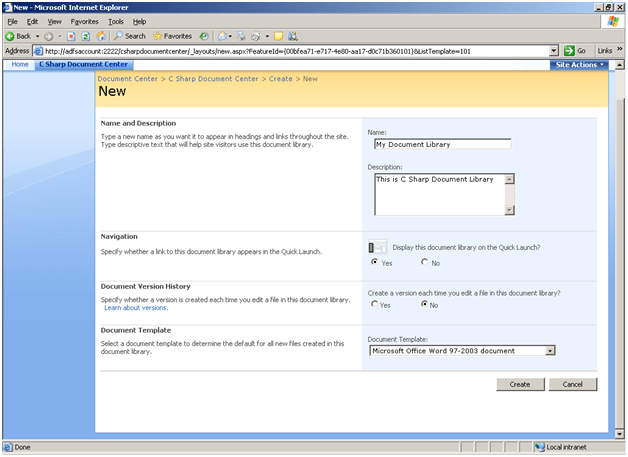Choose Yes for creating document versions
This screenshot has width=628, height=457.
coord(374,304)
